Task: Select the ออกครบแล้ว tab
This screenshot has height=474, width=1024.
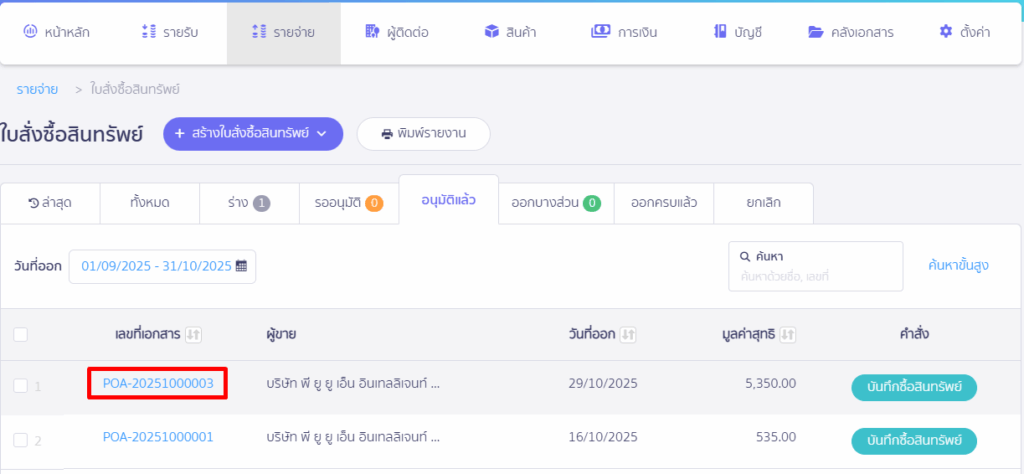Action: click(663, 203)
